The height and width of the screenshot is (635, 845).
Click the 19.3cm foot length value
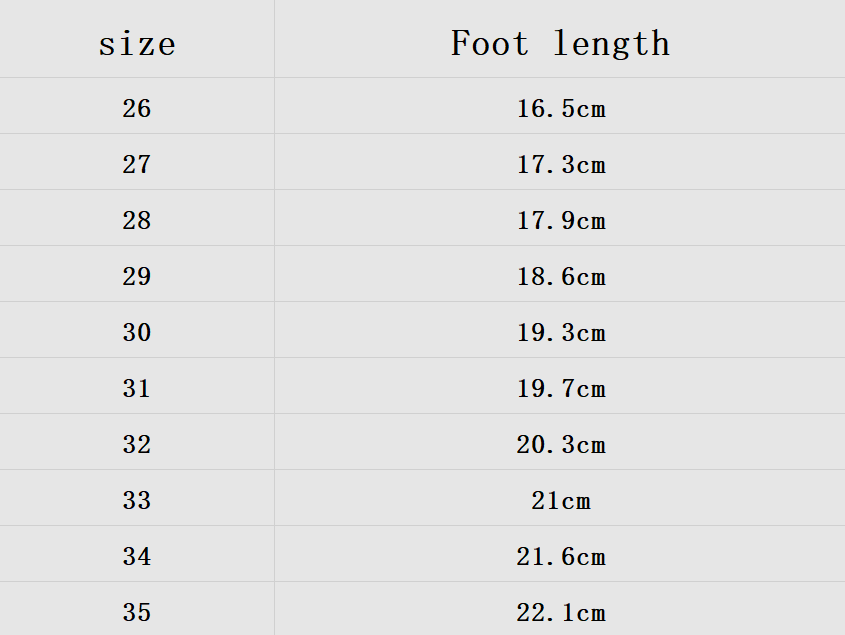click(560, 332)
